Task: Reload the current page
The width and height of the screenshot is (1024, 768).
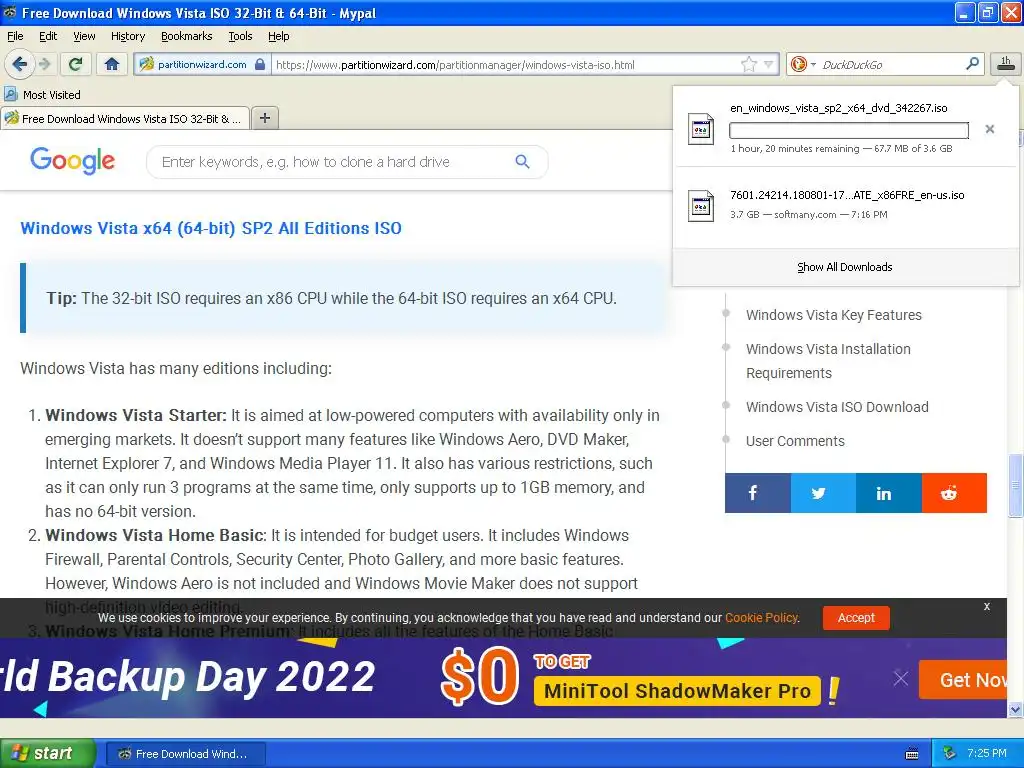Action: [x=76, y=64]
